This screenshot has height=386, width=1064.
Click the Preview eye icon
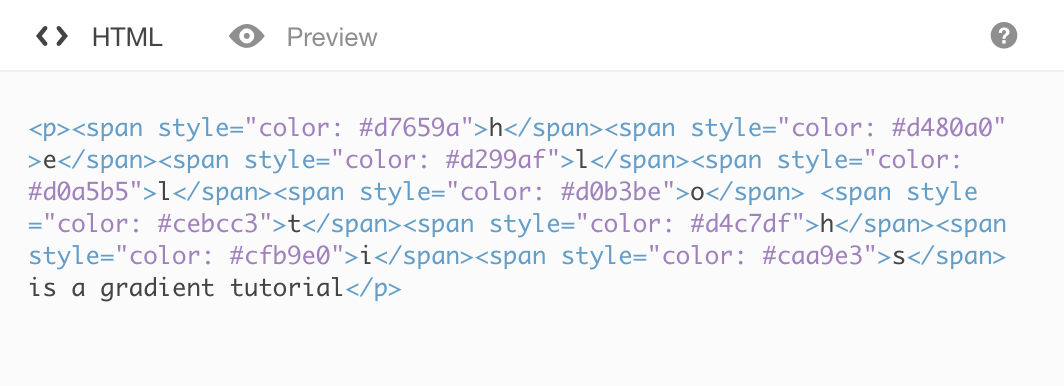tap(246, 36)
